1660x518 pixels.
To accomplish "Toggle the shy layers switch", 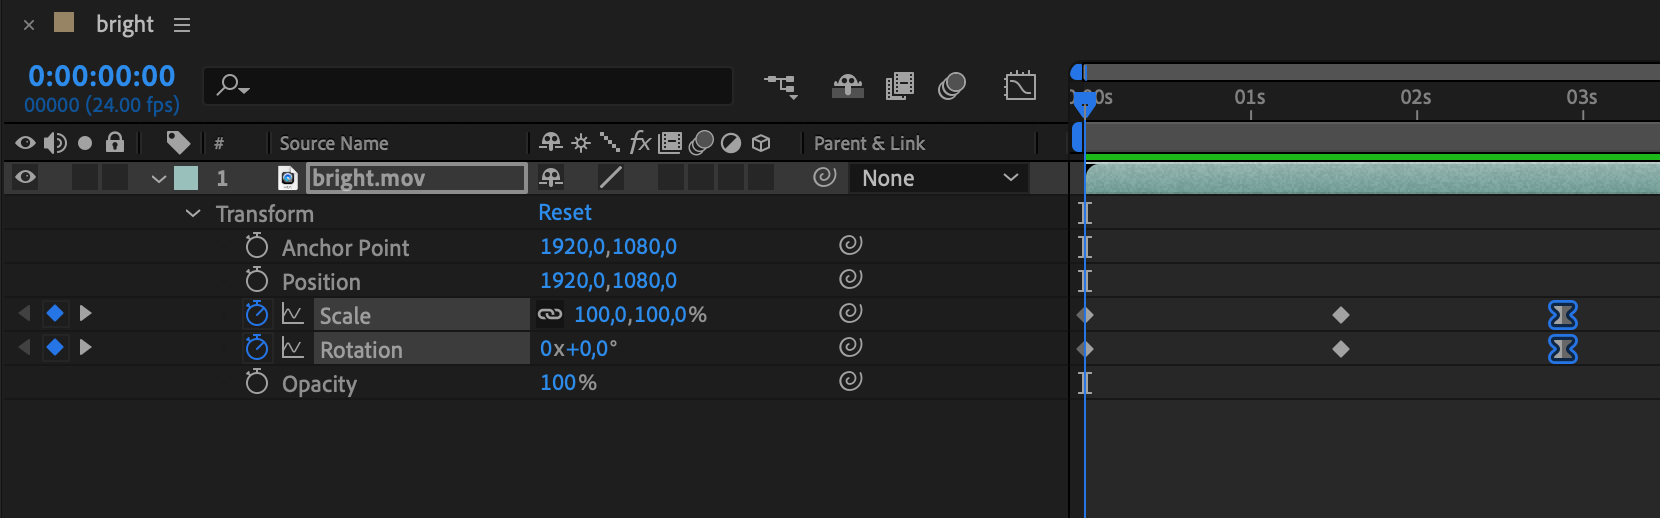I will [x=847, y=86].
